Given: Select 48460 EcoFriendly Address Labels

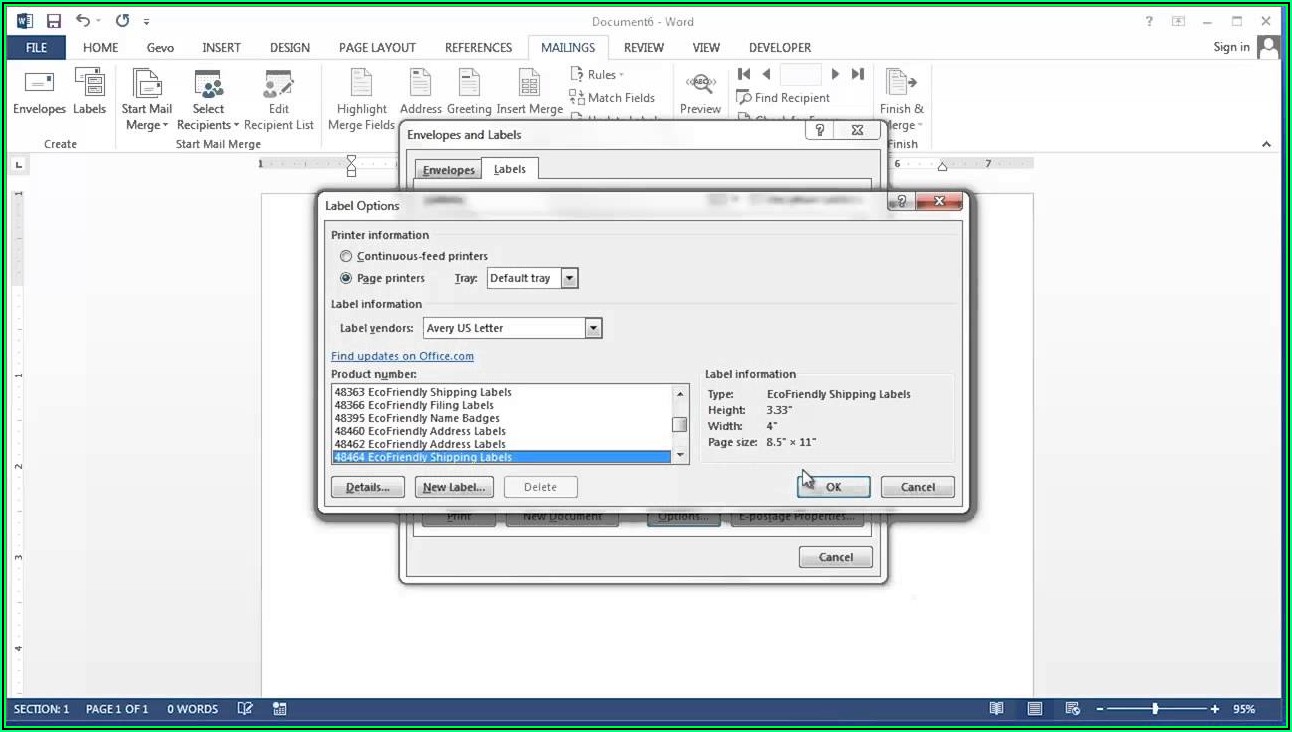Looking at the screenshot, I should pos(420,431).
